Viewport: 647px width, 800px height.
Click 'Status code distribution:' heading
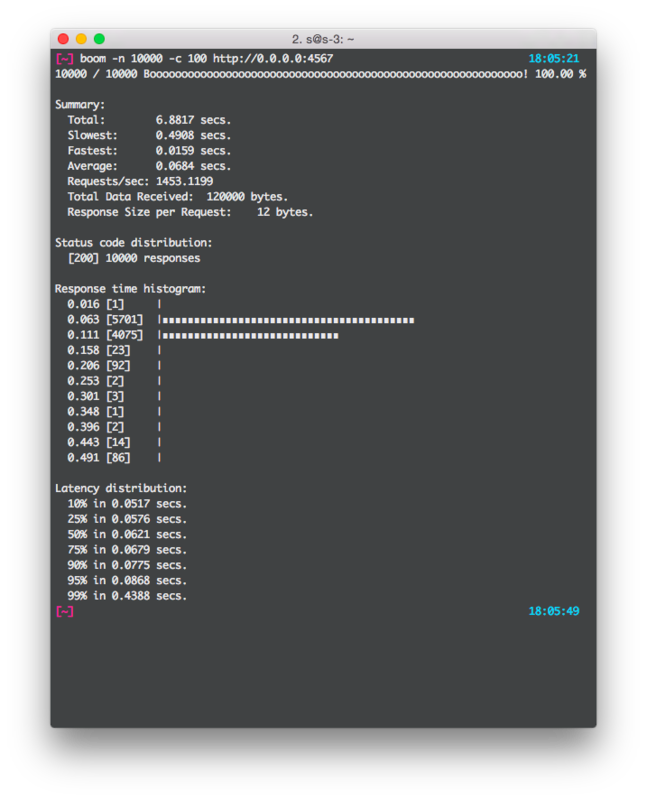[134, 243]
